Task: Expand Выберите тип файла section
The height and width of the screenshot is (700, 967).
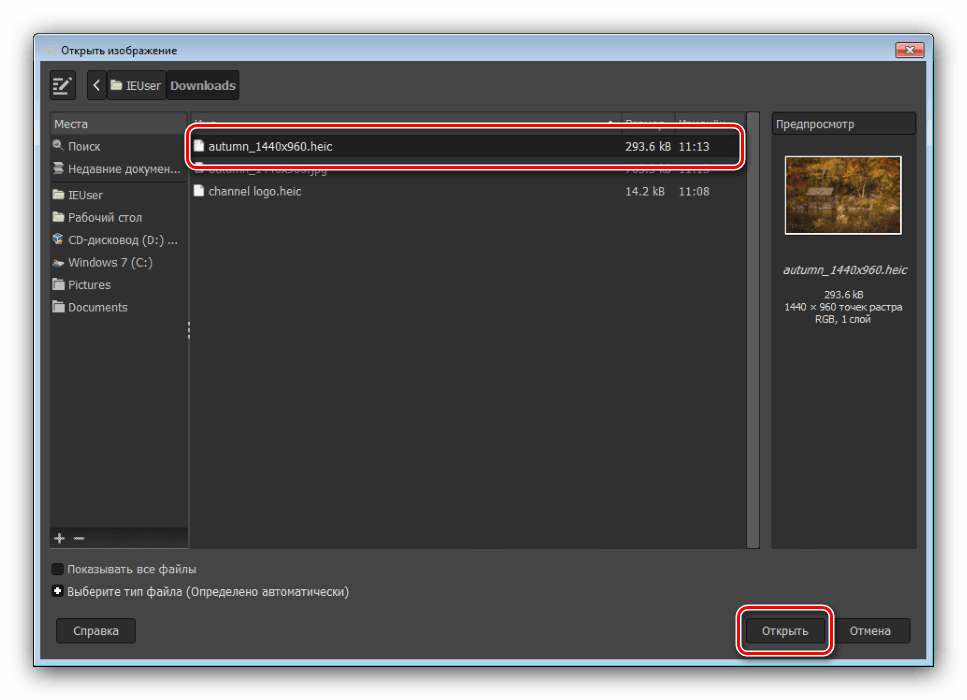Action: 57,591
